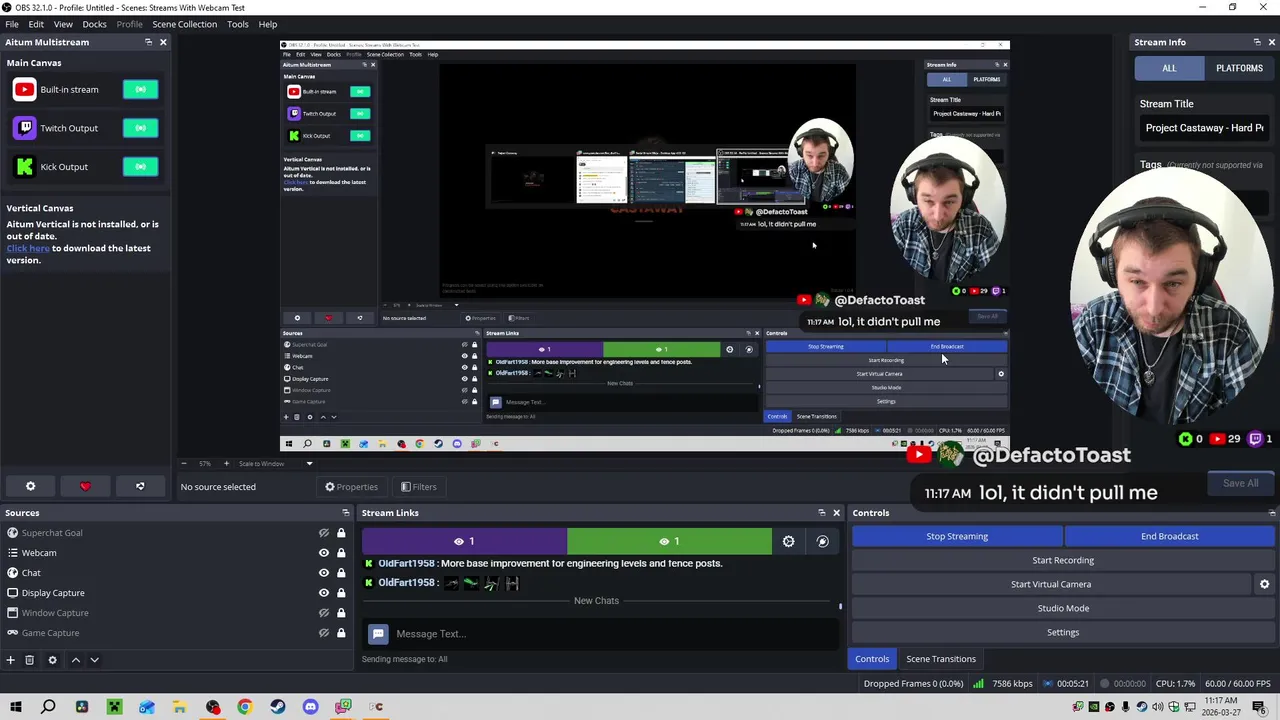
Task: Toggle Kick Output stream switch
Action: pos(140,167)
